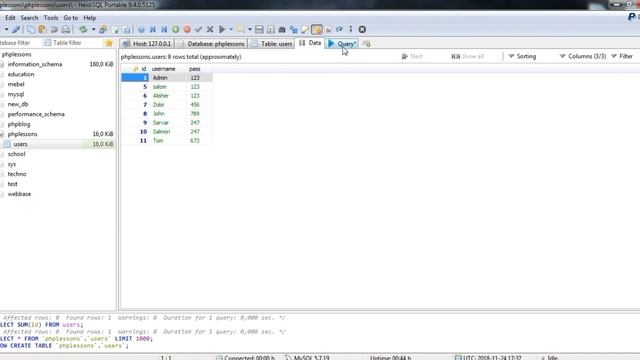The height and width of the screenshot is (360, 640).
Task: Jump to last row with the blue Last icon
Action: click(164, 29)
